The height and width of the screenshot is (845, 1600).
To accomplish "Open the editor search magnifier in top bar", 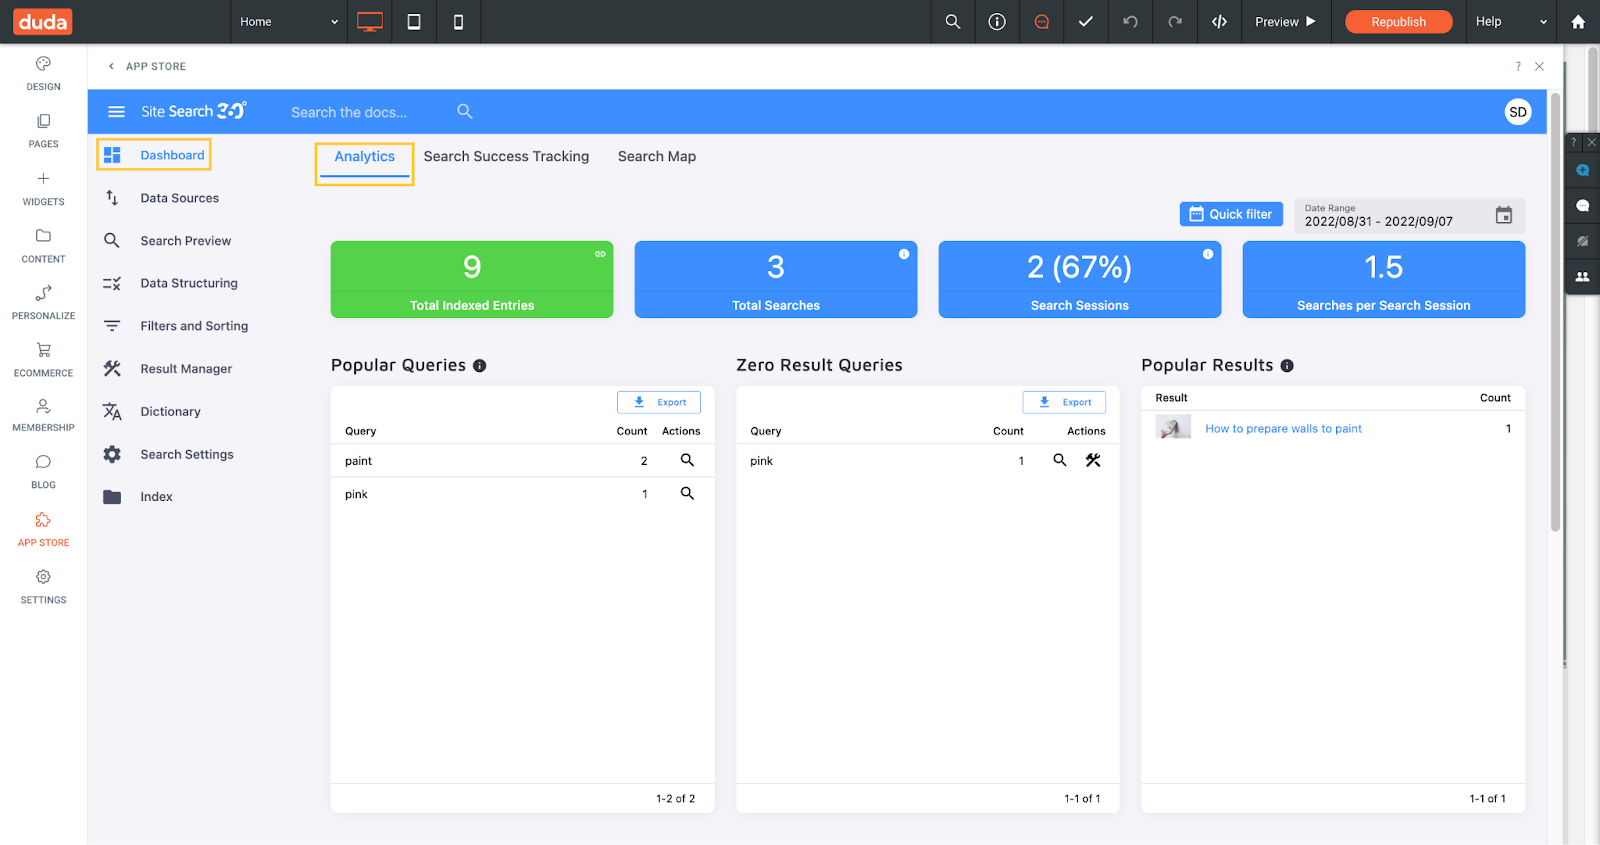I will click(953, 21).
